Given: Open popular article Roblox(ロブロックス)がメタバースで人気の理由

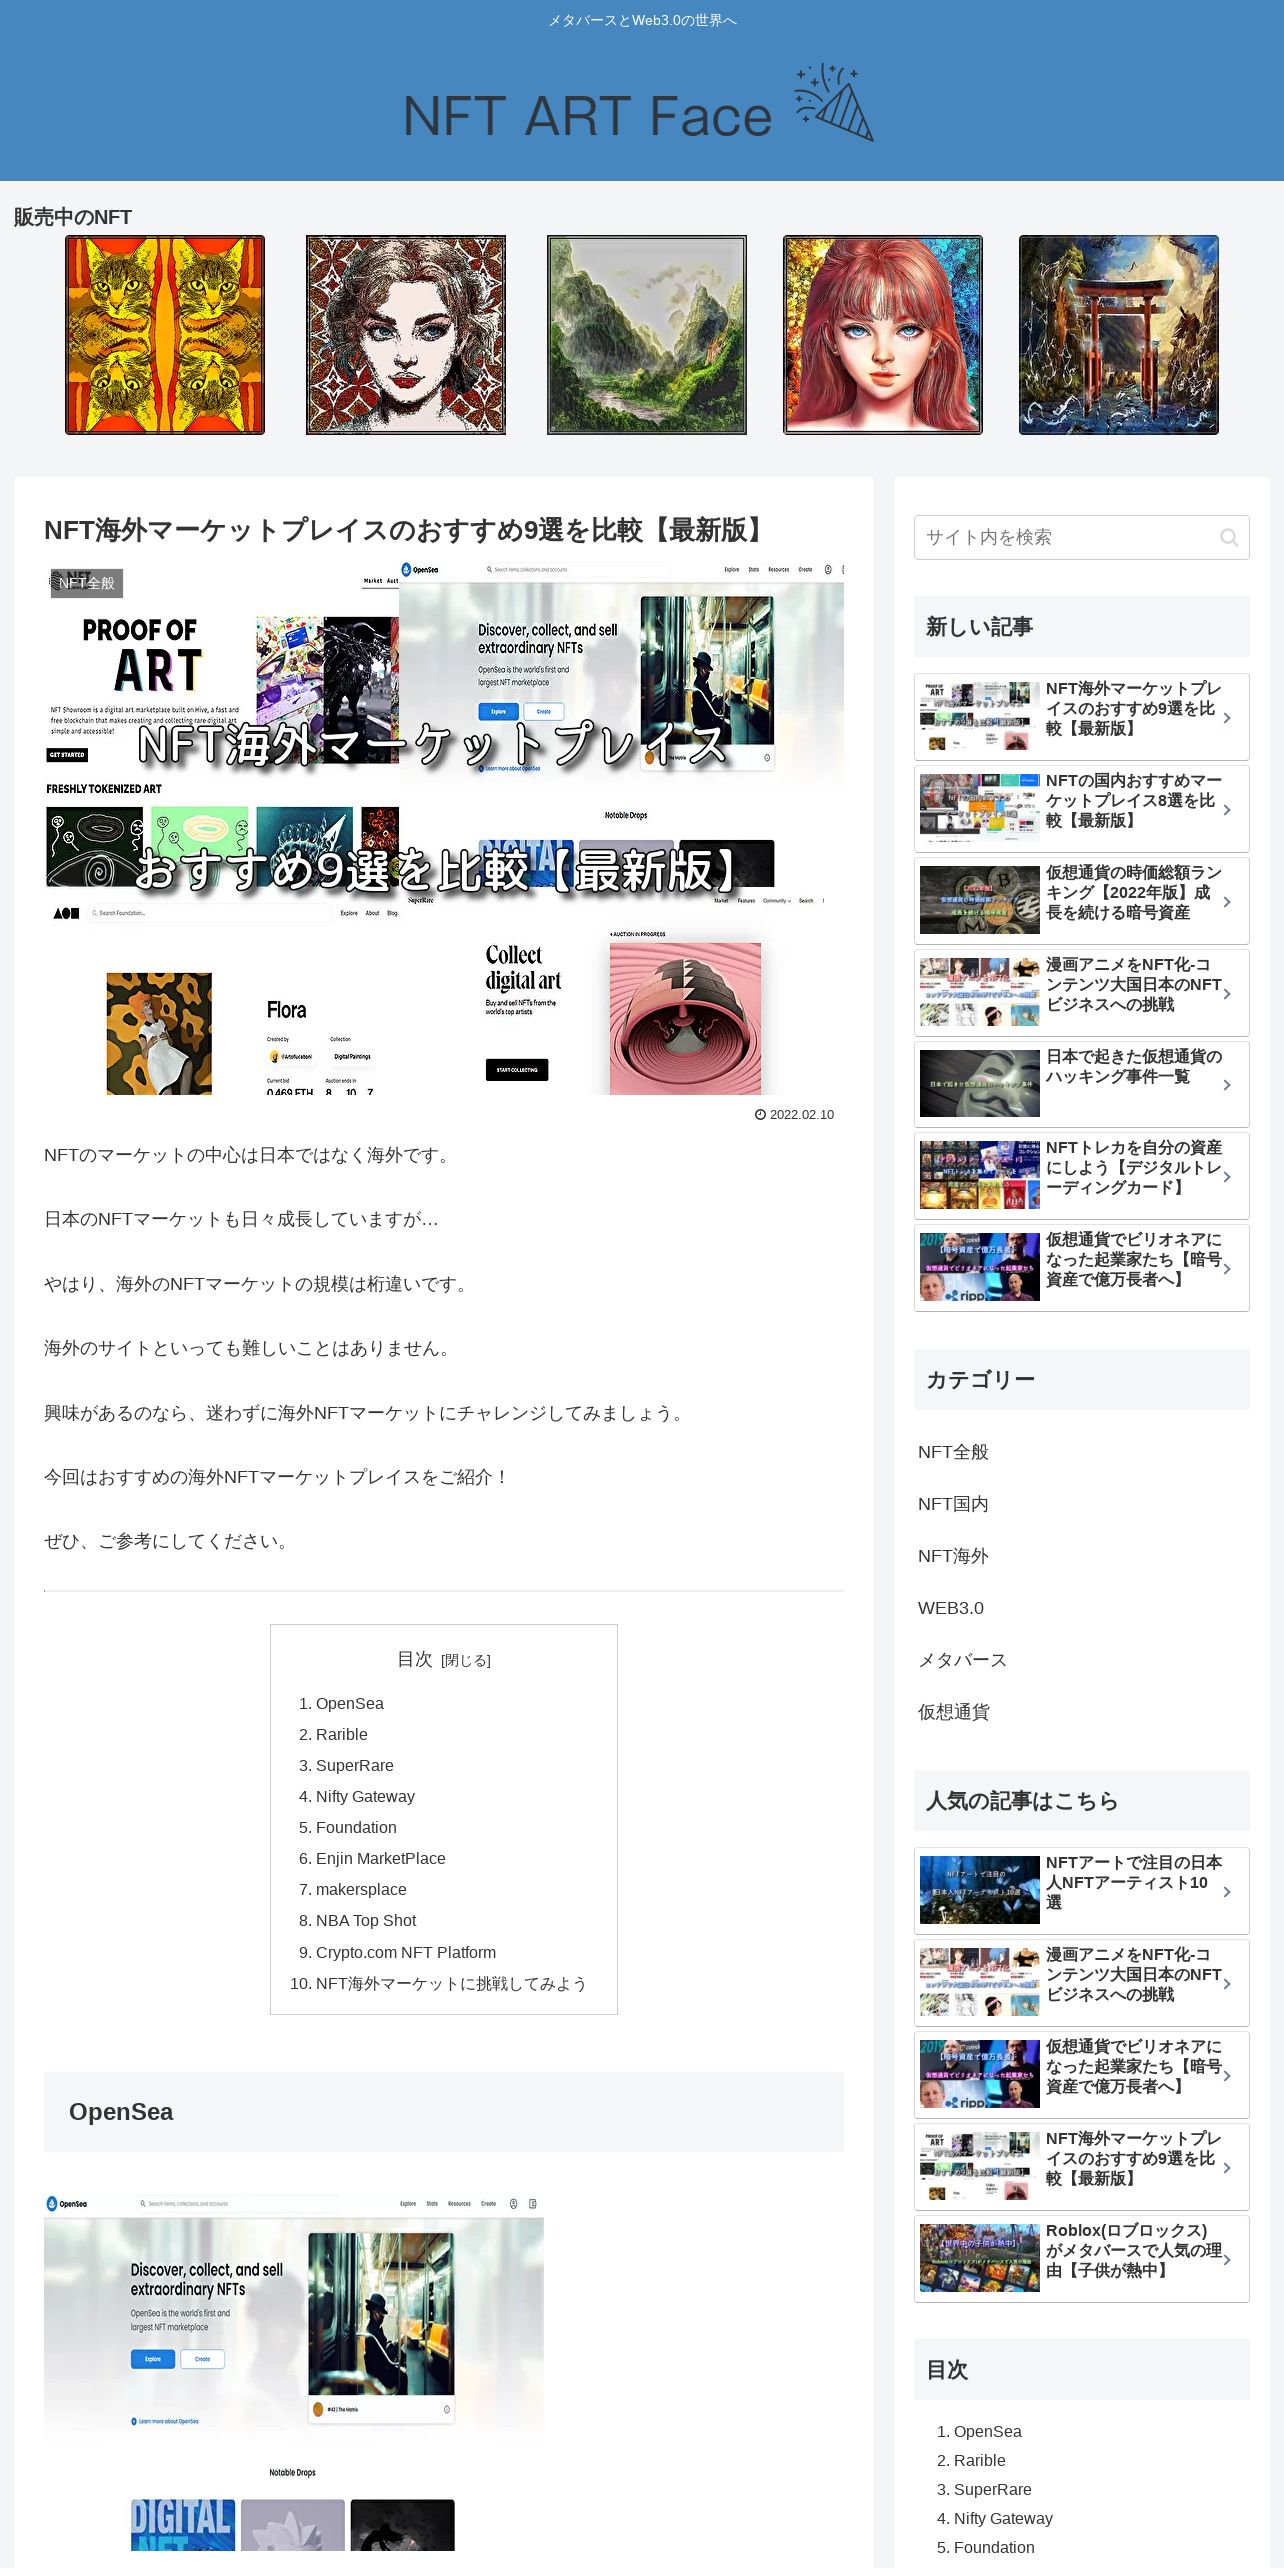Looking at the screenshot, I should click(1082, 2259).
